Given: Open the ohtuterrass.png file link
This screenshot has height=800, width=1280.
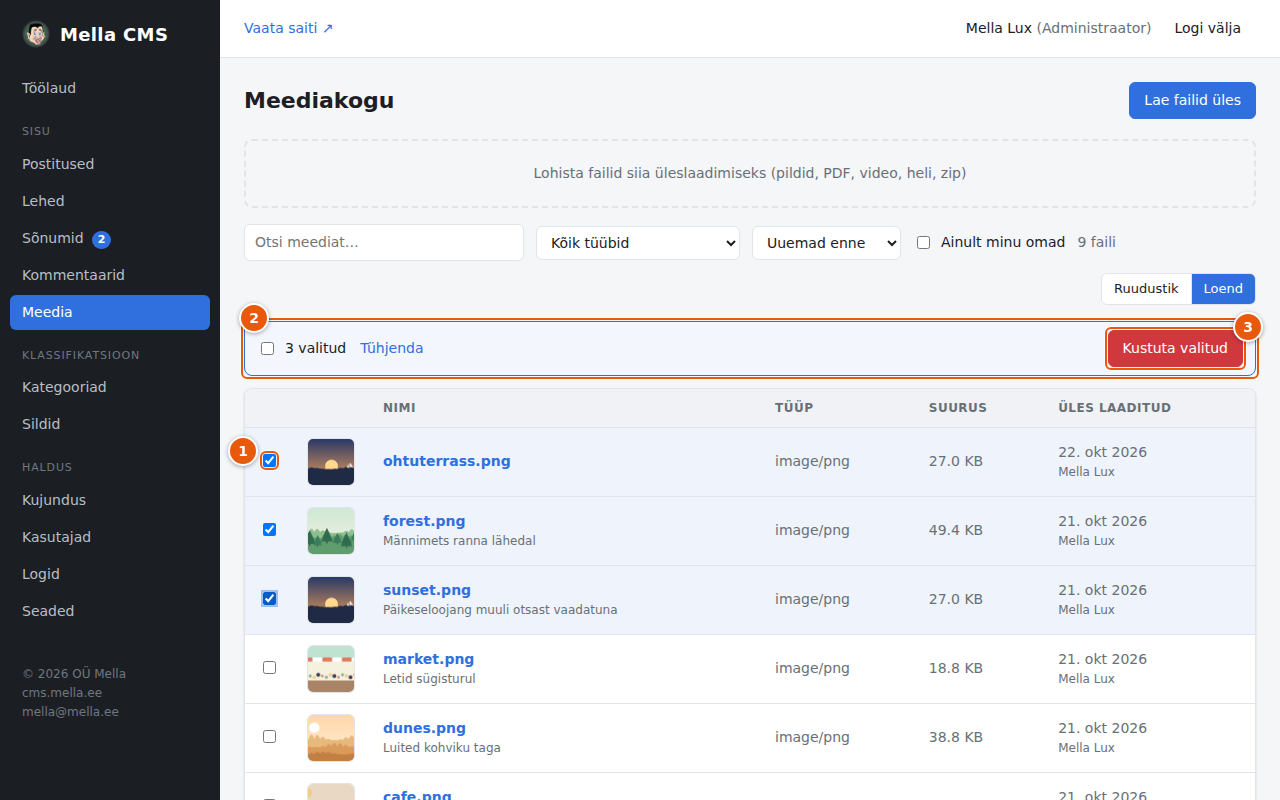Looking at the screenshot, I should coord(447,461).
